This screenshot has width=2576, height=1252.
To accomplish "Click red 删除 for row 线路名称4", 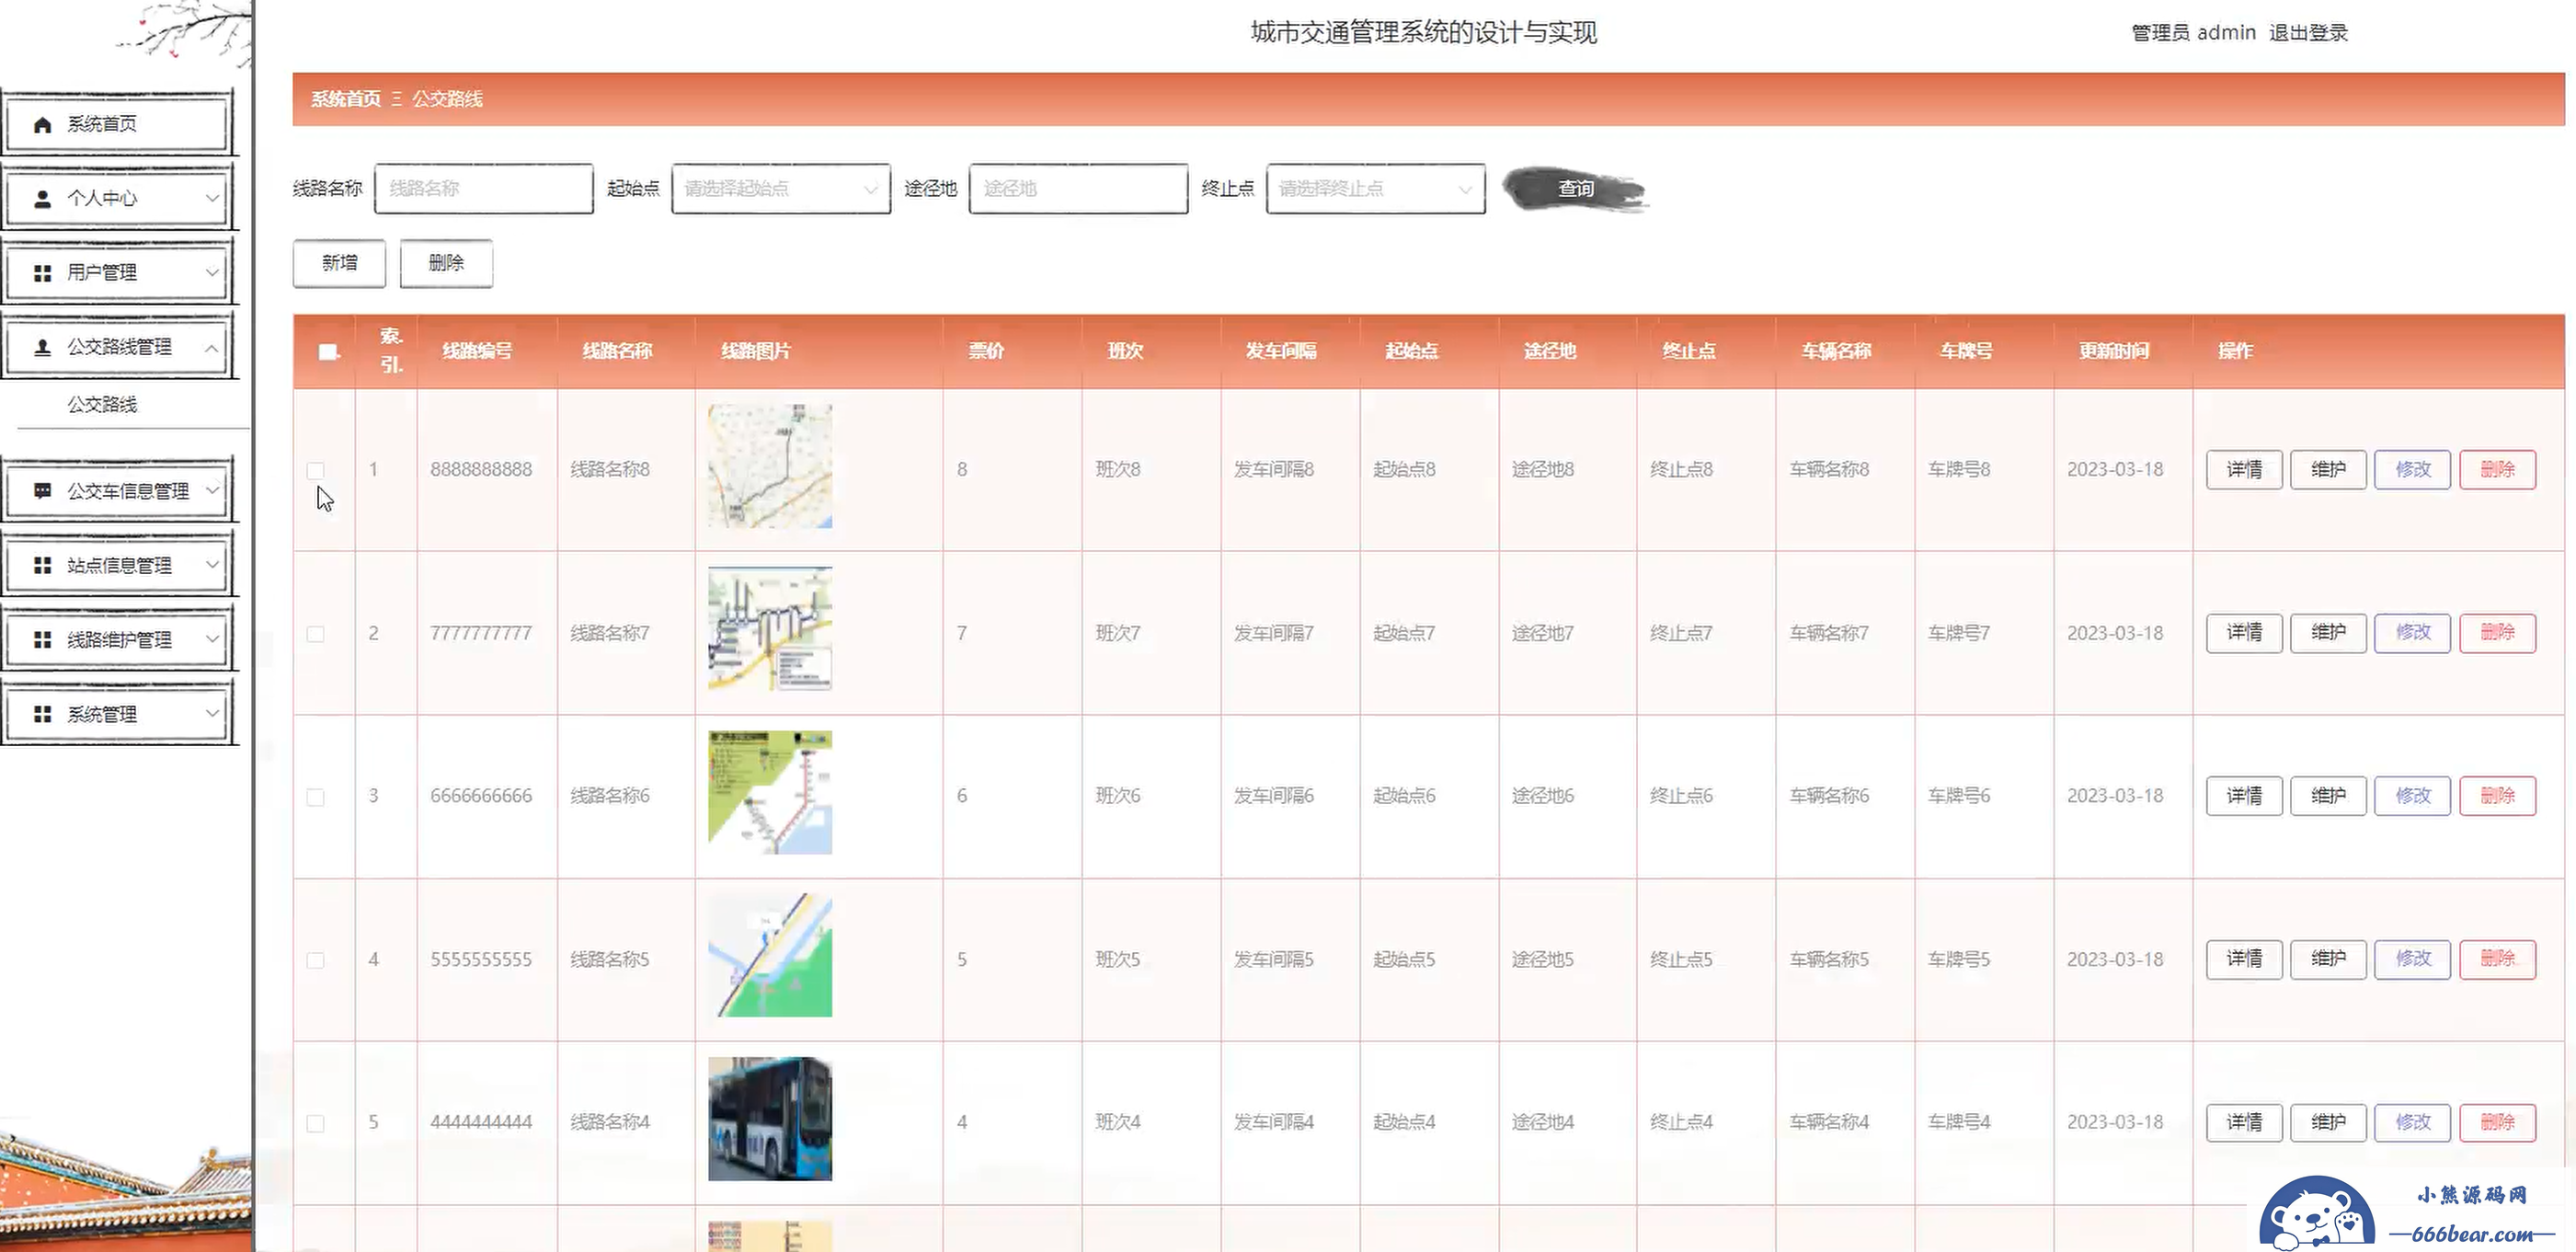I will 2497,1122.
